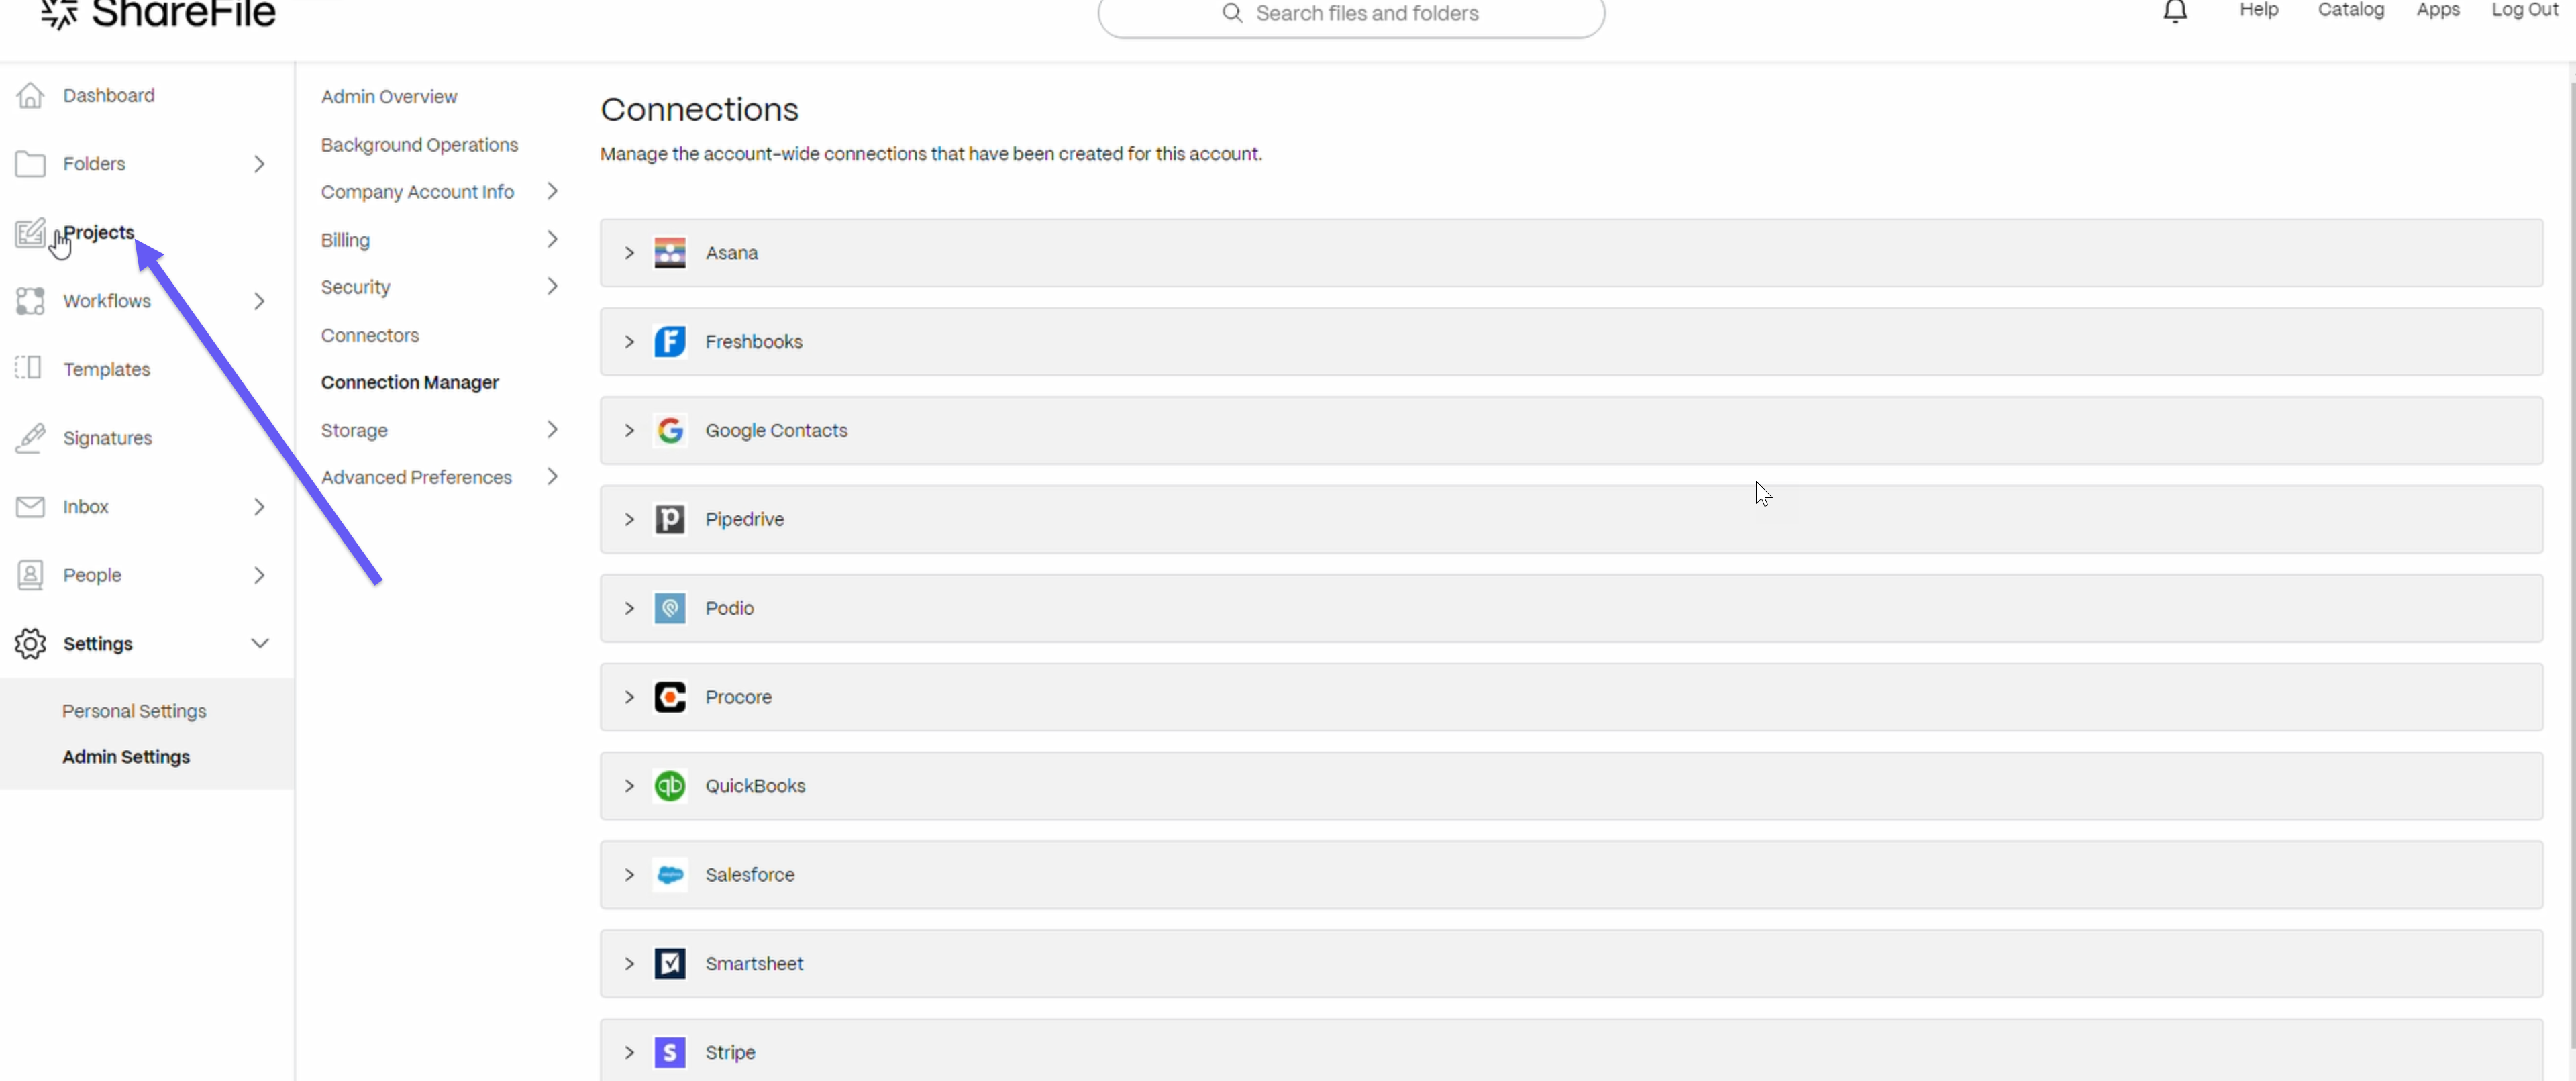The image size is (2576, 1081).
Task: Expand the Security submenu arrow
Action: point(552,286)
